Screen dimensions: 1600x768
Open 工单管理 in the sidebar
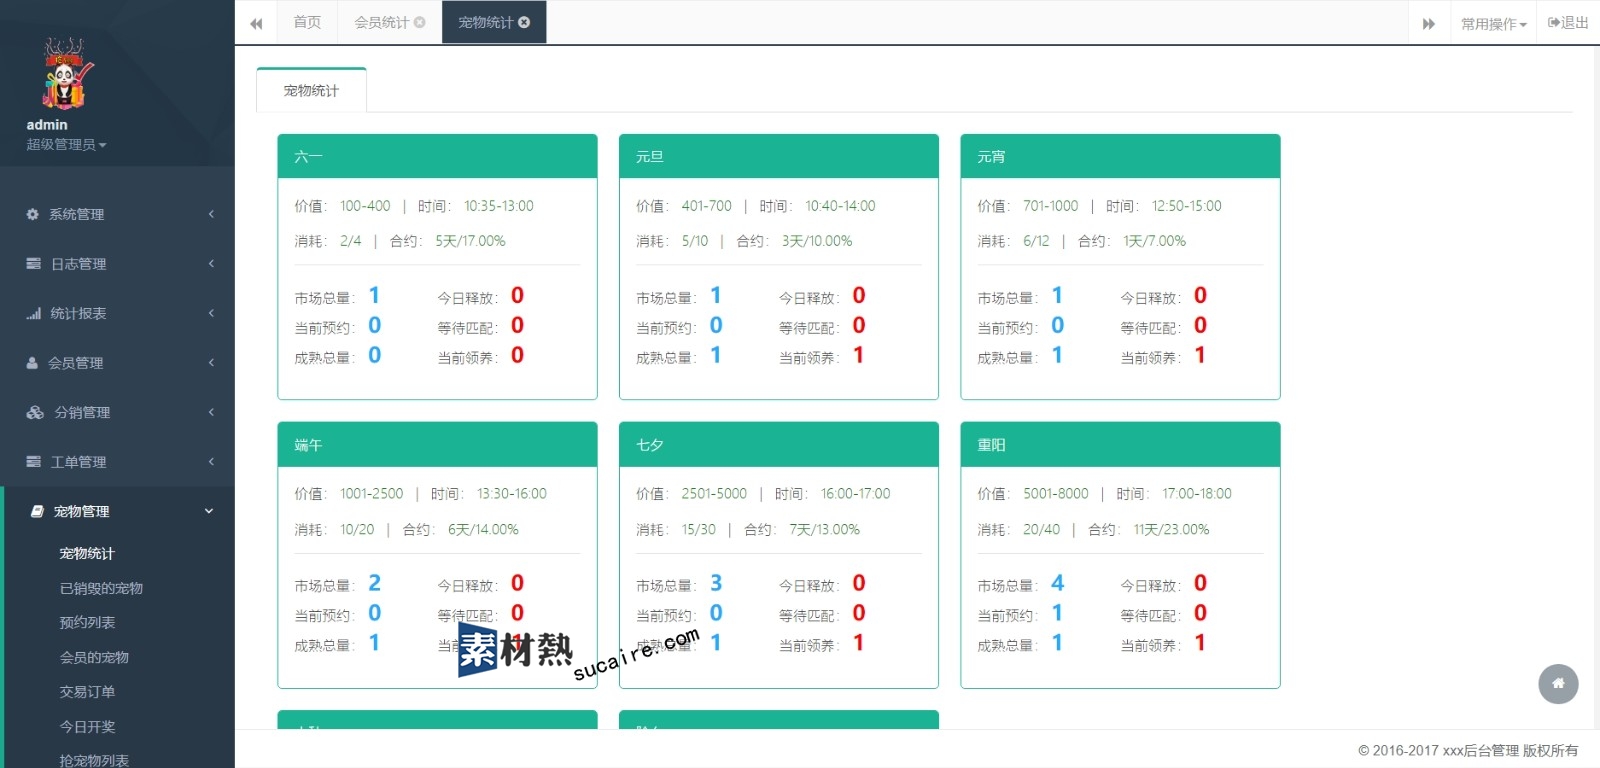coord(117,462)
